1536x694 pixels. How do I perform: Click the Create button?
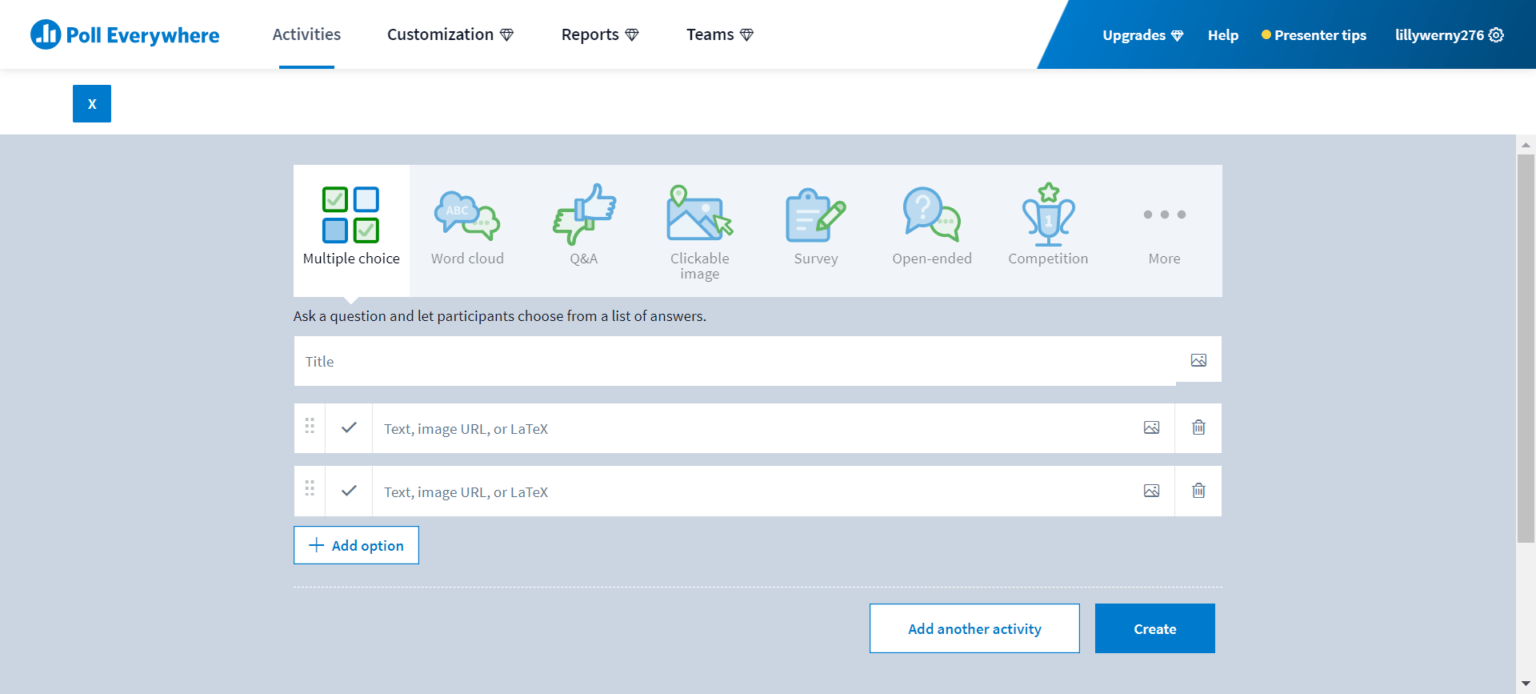coord(1155,629)
